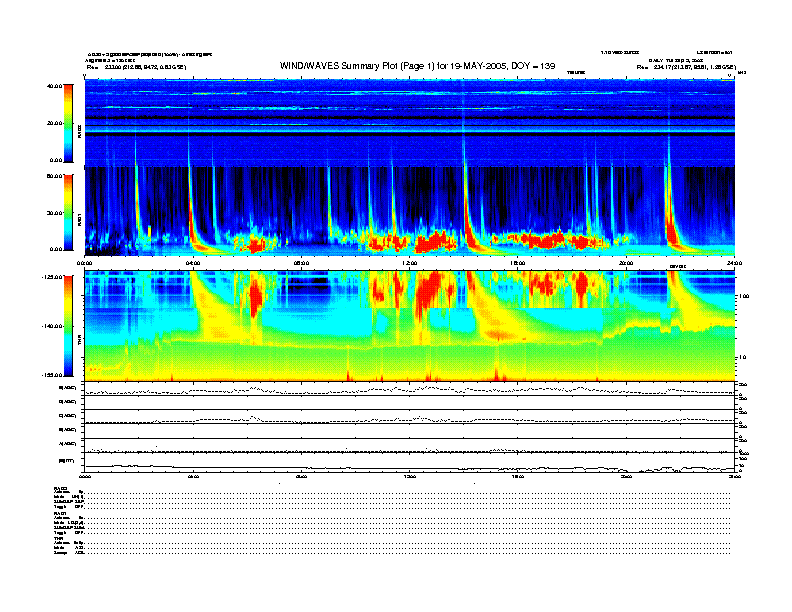The height and width of the screenshot is (612, 792).
Task: Click the 10 tick on TNR right axis
Action: (744, 358)
